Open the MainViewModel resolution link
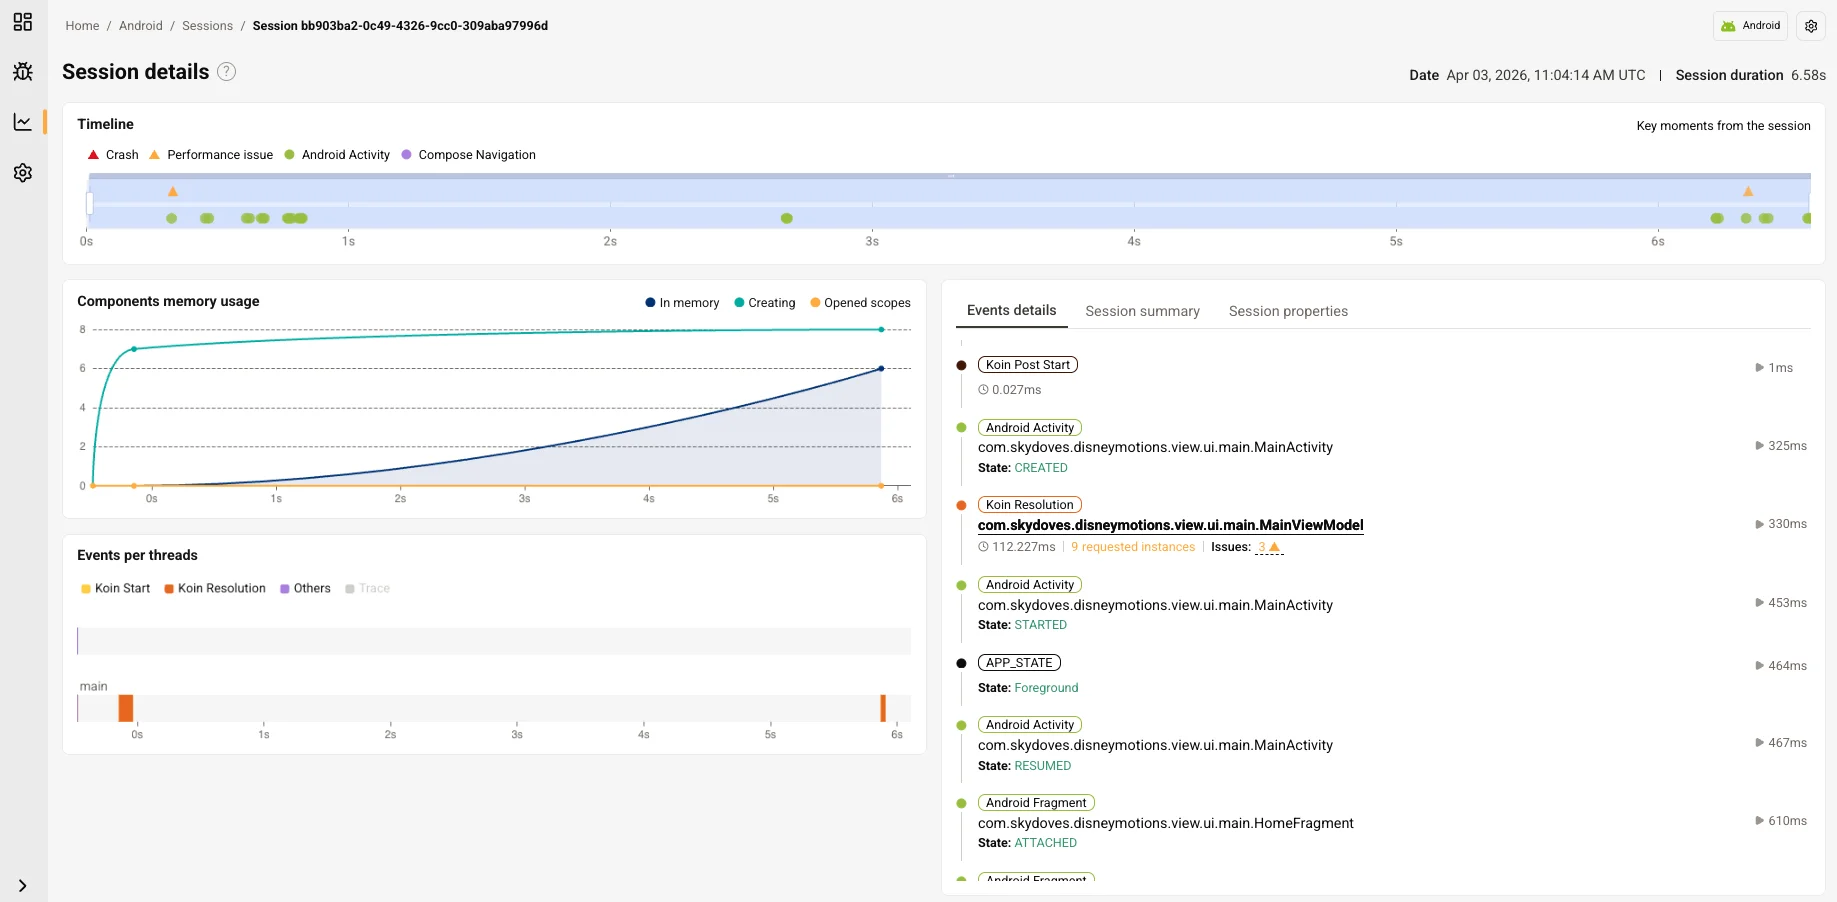The image size is (1837, 902). pyautogui.click(x=1170, y=526)
